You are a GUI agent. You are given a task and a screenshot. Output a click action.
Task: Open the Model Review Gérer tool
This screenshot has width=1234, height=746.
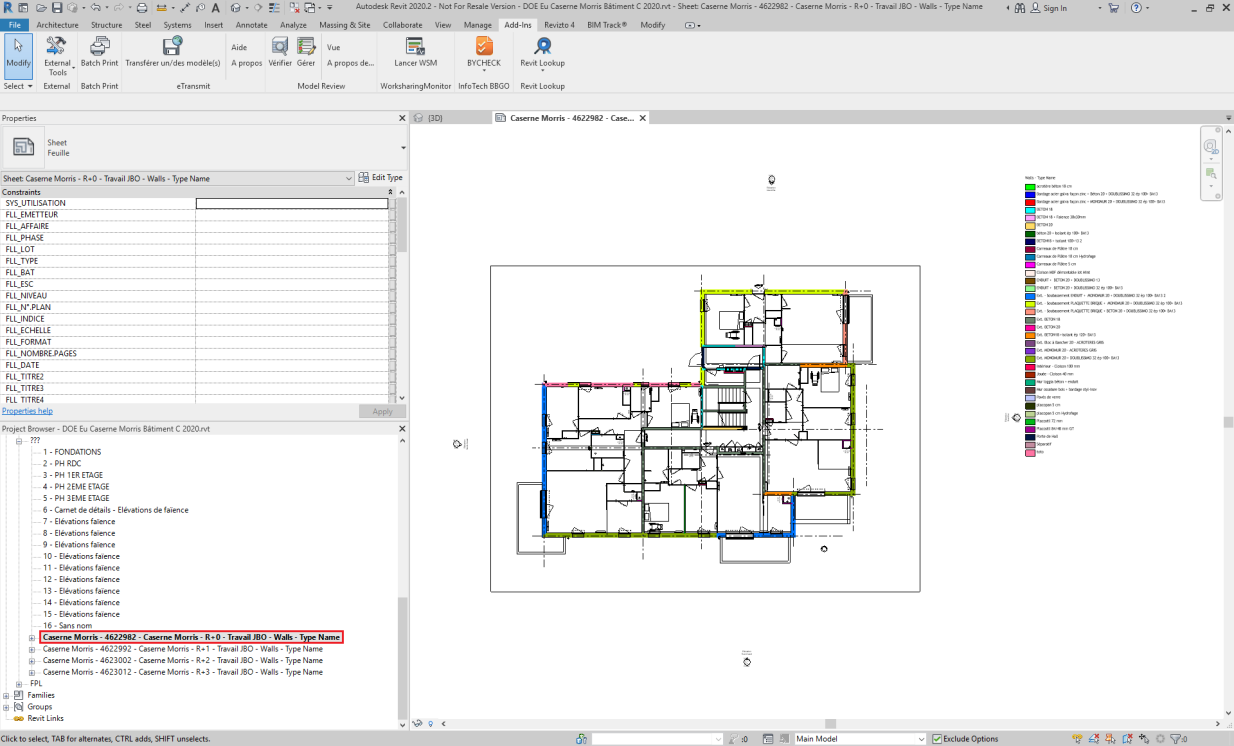click(x=306, y=52)
